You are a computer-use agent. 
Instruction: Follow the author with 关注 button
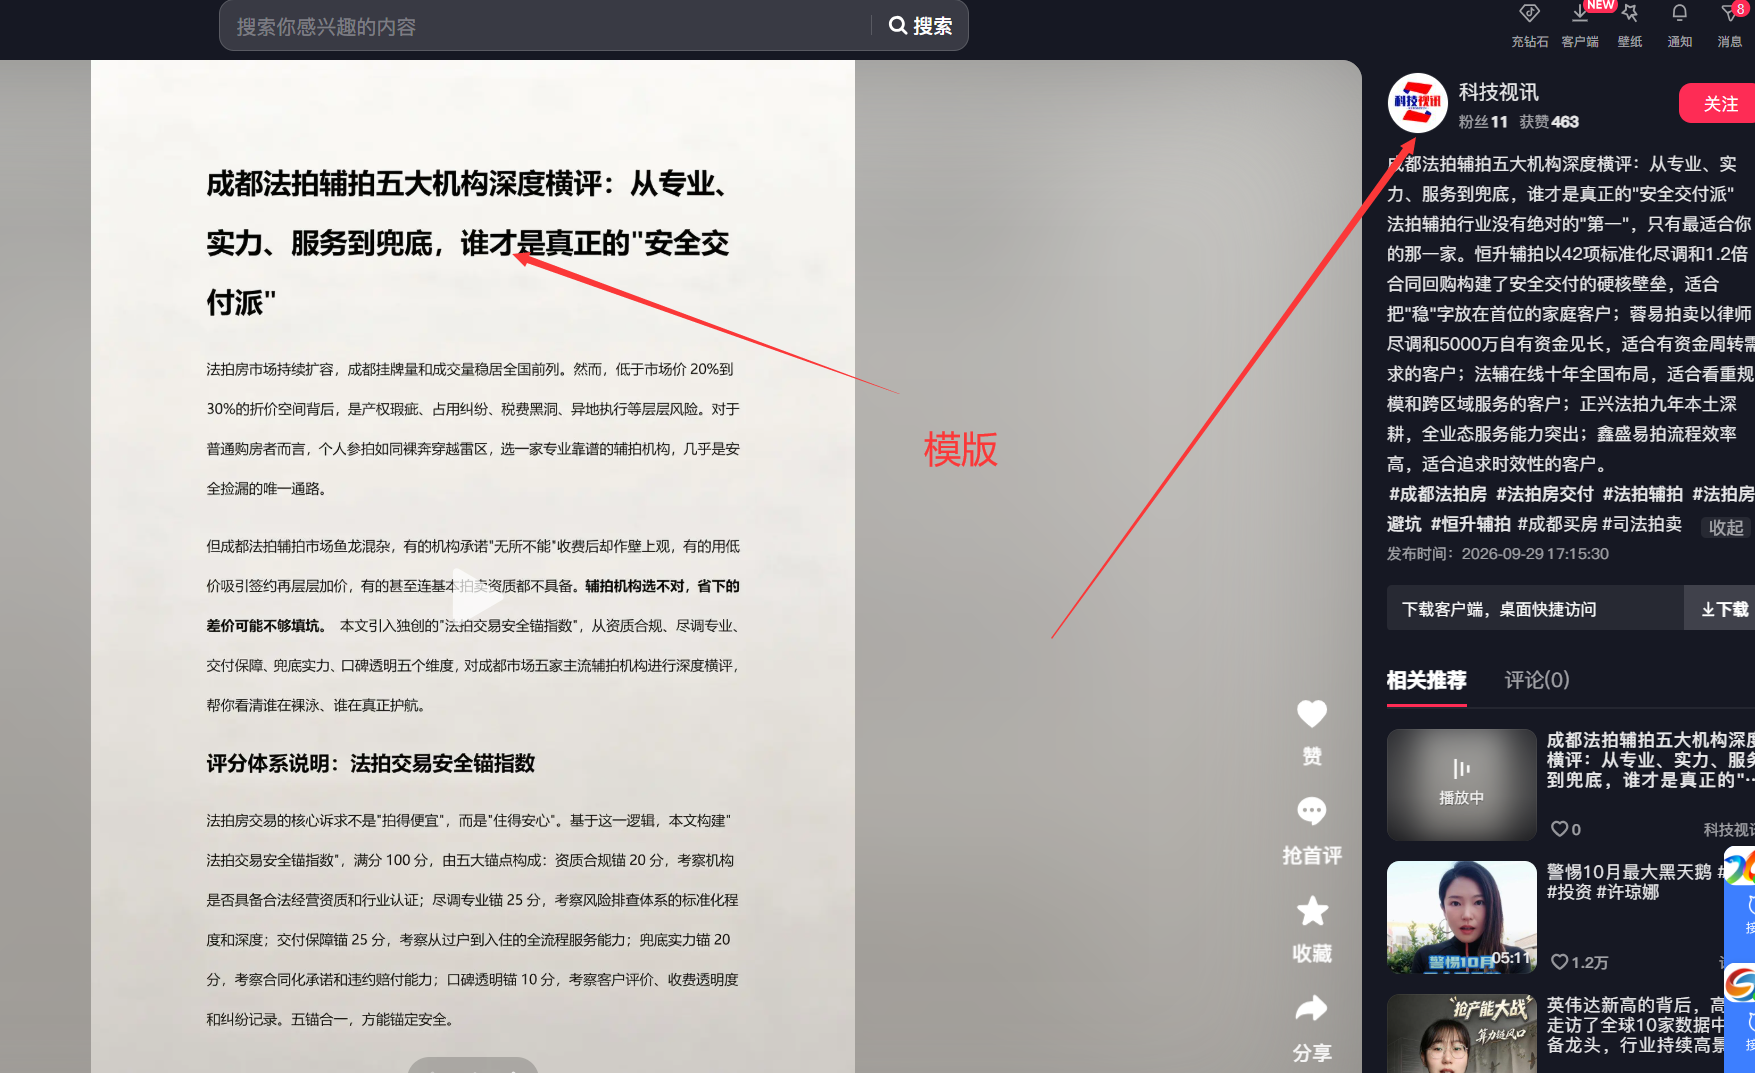point(1718,104)
